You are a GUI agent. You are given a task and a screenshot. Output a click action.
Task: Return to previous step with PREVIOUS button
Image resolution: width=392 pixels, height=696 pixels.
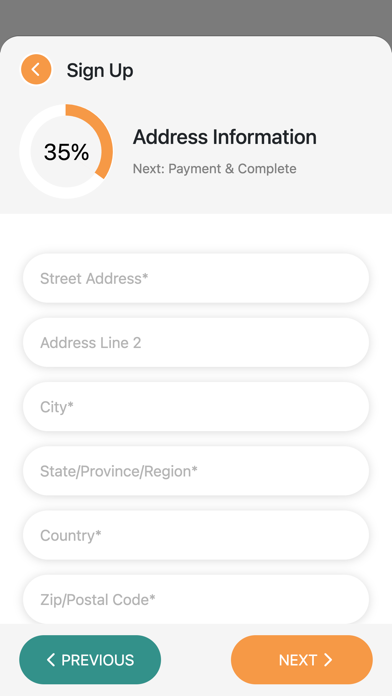[x=90, y=660]
